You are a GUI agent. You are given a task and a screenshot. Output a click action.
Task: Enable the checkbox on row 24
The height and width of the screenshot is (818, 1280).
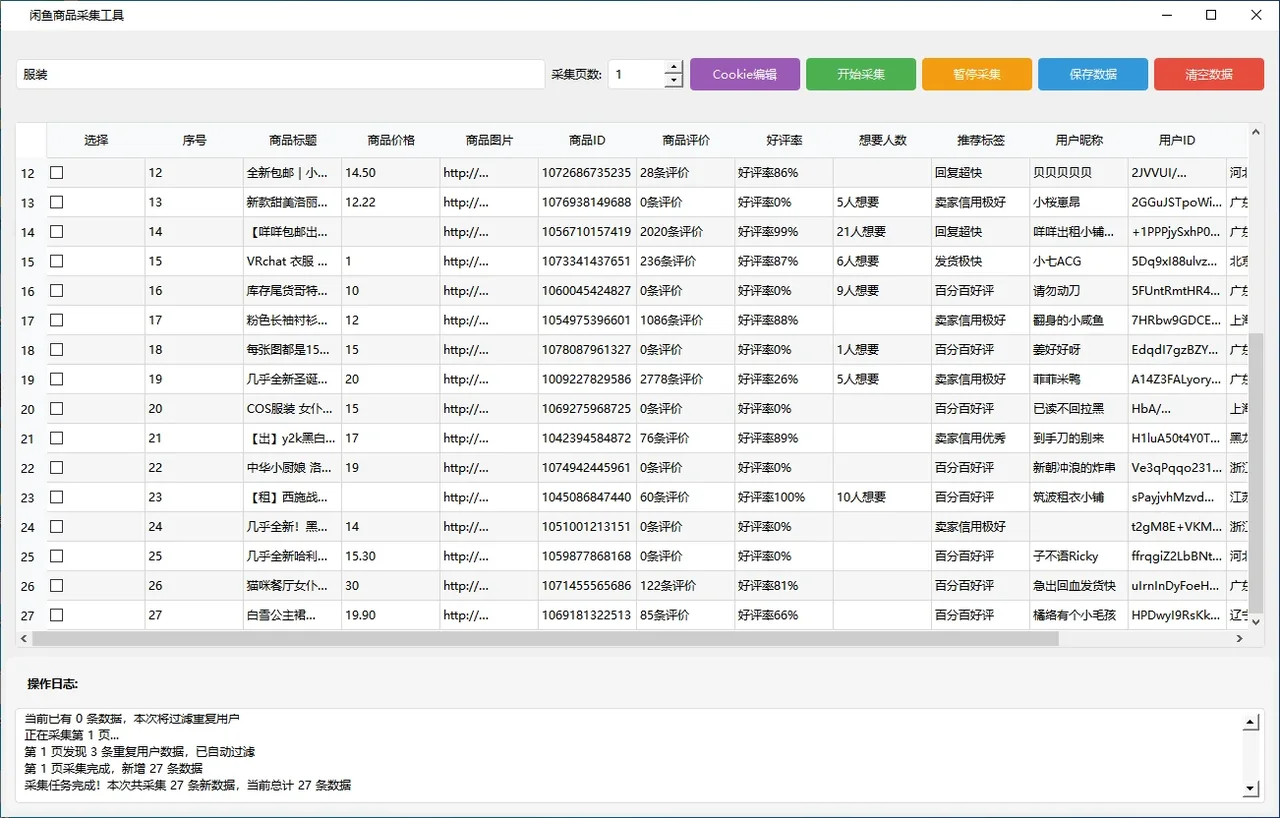(x=57, y=526)
